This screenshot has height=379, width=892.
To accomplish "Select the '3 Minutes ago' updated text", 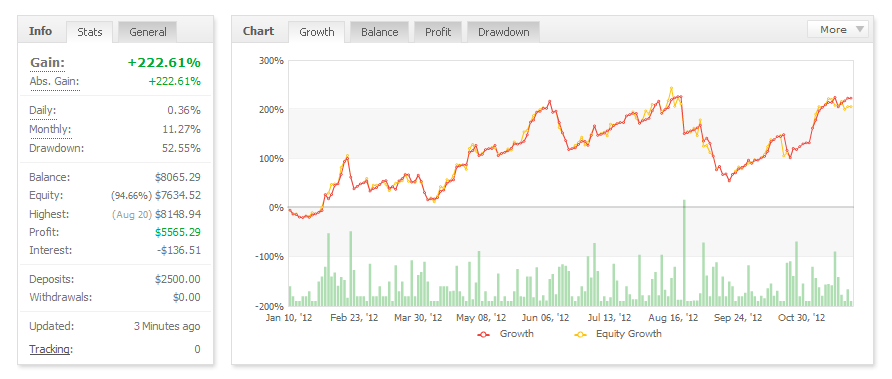I will pyautogui.click(x=167, y=327).
